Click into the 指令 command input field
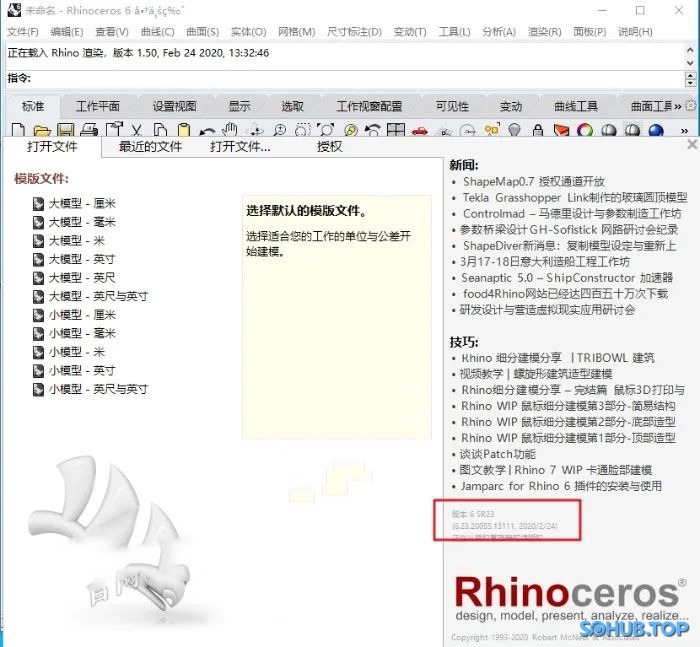The width and height of the screenshot is (700, 647). tap(350, 78)
